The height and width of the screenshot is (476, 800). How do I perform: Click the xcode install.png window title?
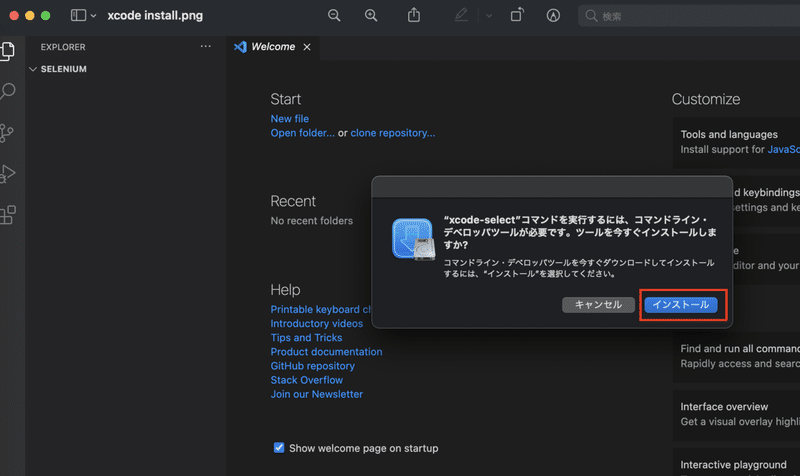click(155, 15)
